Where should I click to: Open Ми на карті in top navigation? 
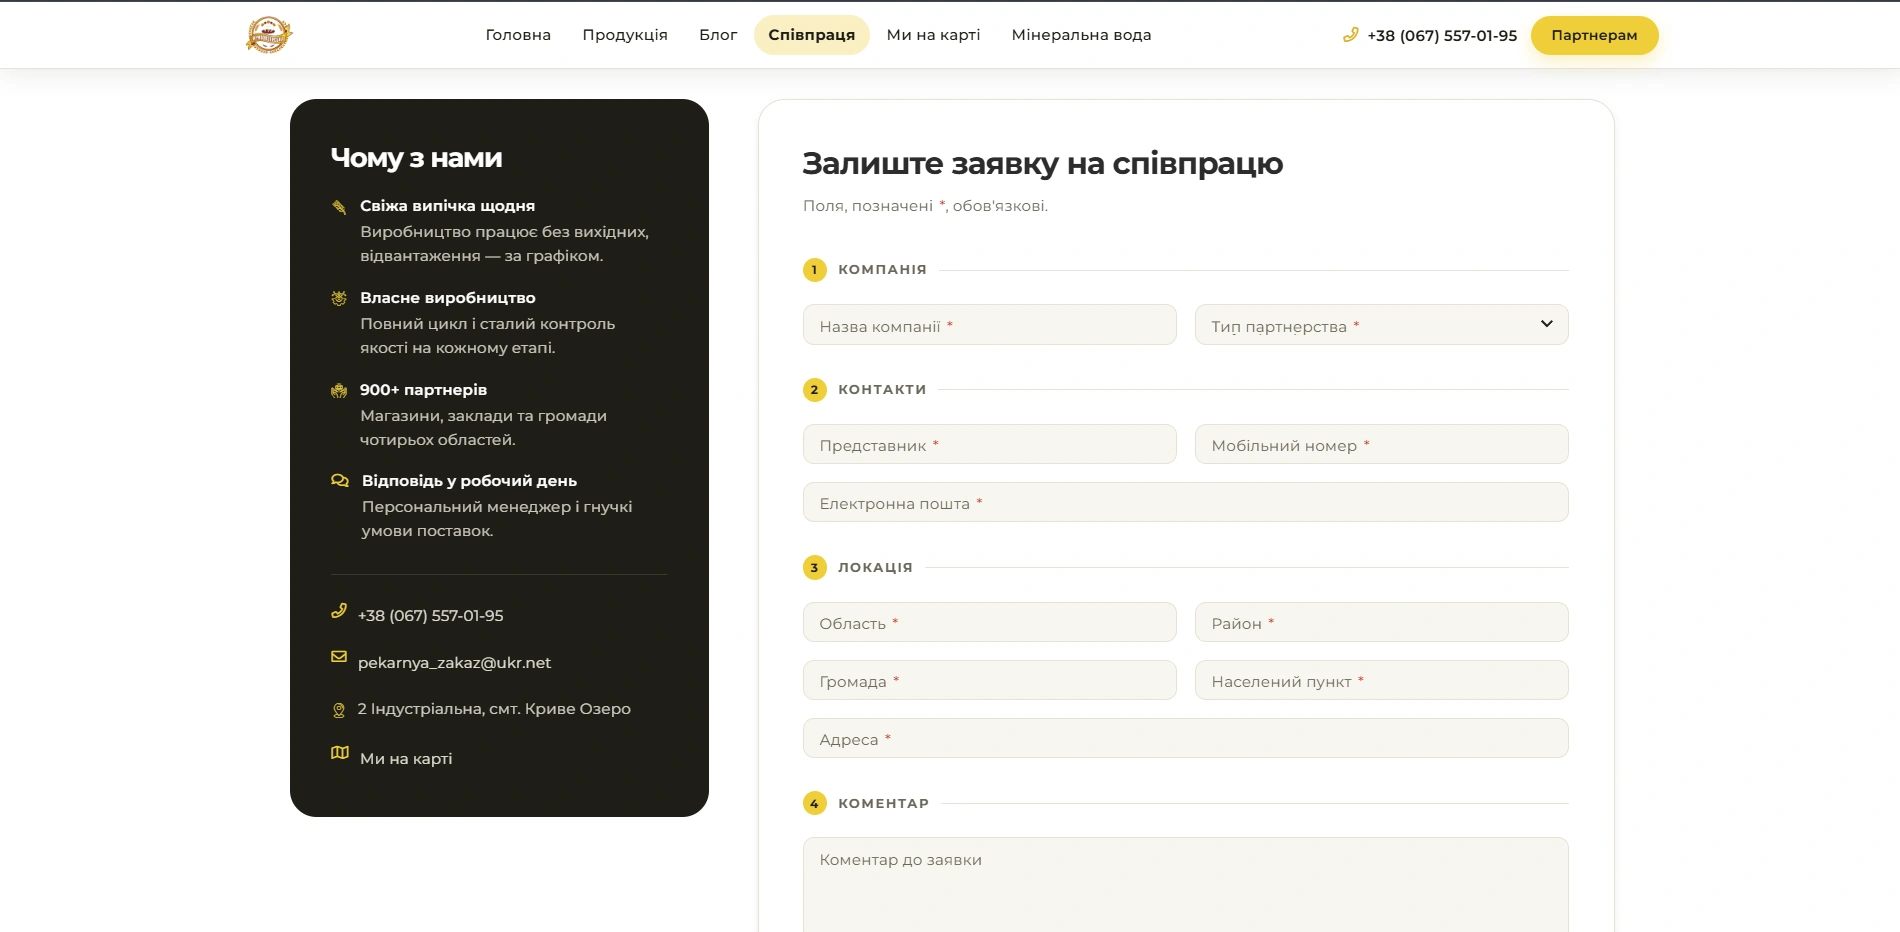tap(933, 35)
